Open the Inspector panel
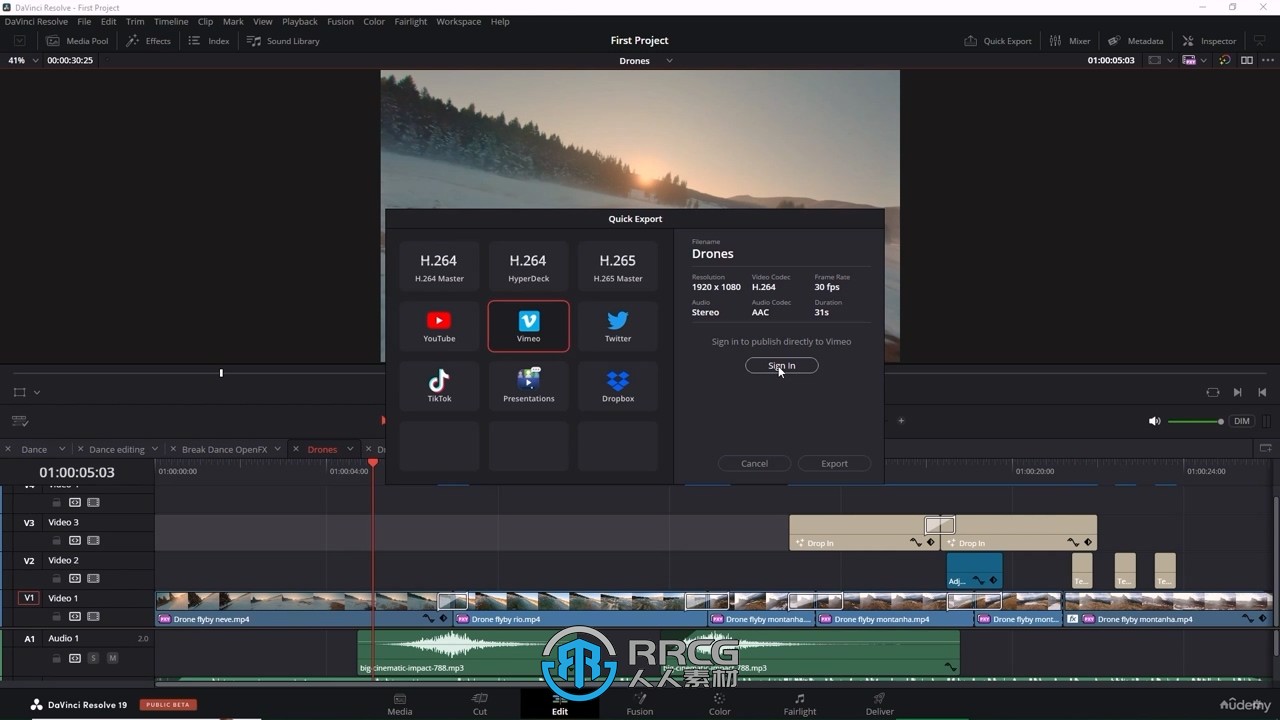The width and height of the screenshot is (1280, 720). [1209, 41]
